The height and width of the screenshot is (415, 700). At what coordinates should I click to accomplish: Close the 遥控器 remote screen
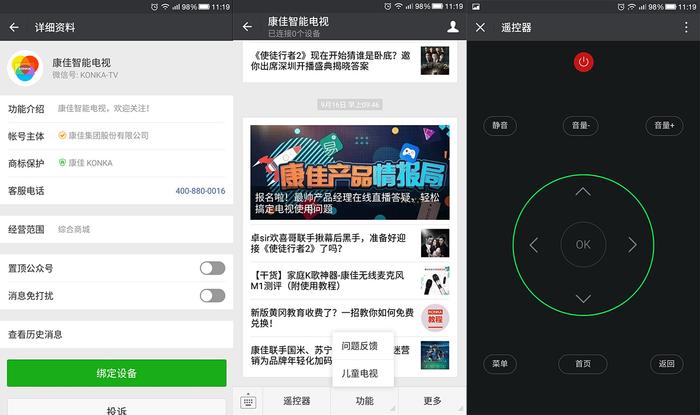click(x=480, y=28)
